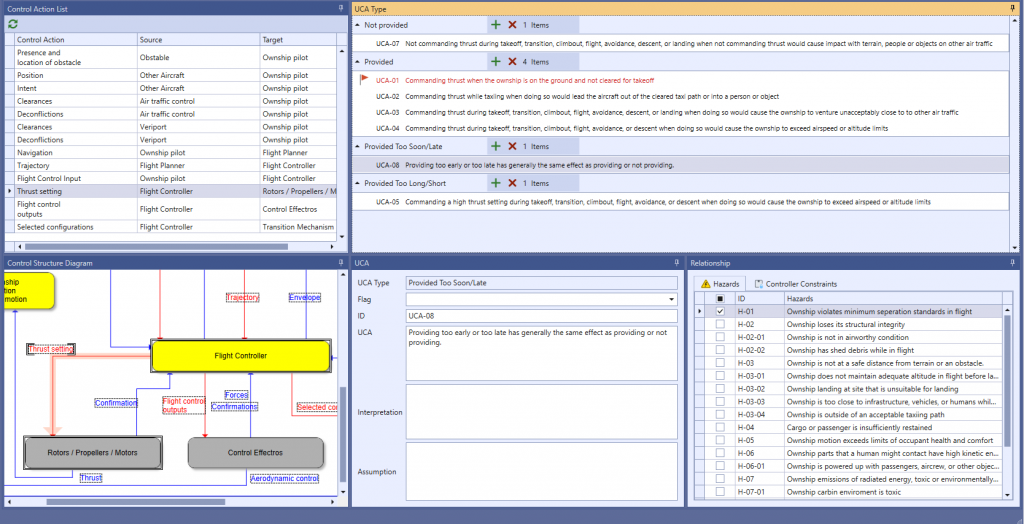Toggle the select-all checkbox in Hazards header
The image size is (1024, 524).
pos(720,298)
